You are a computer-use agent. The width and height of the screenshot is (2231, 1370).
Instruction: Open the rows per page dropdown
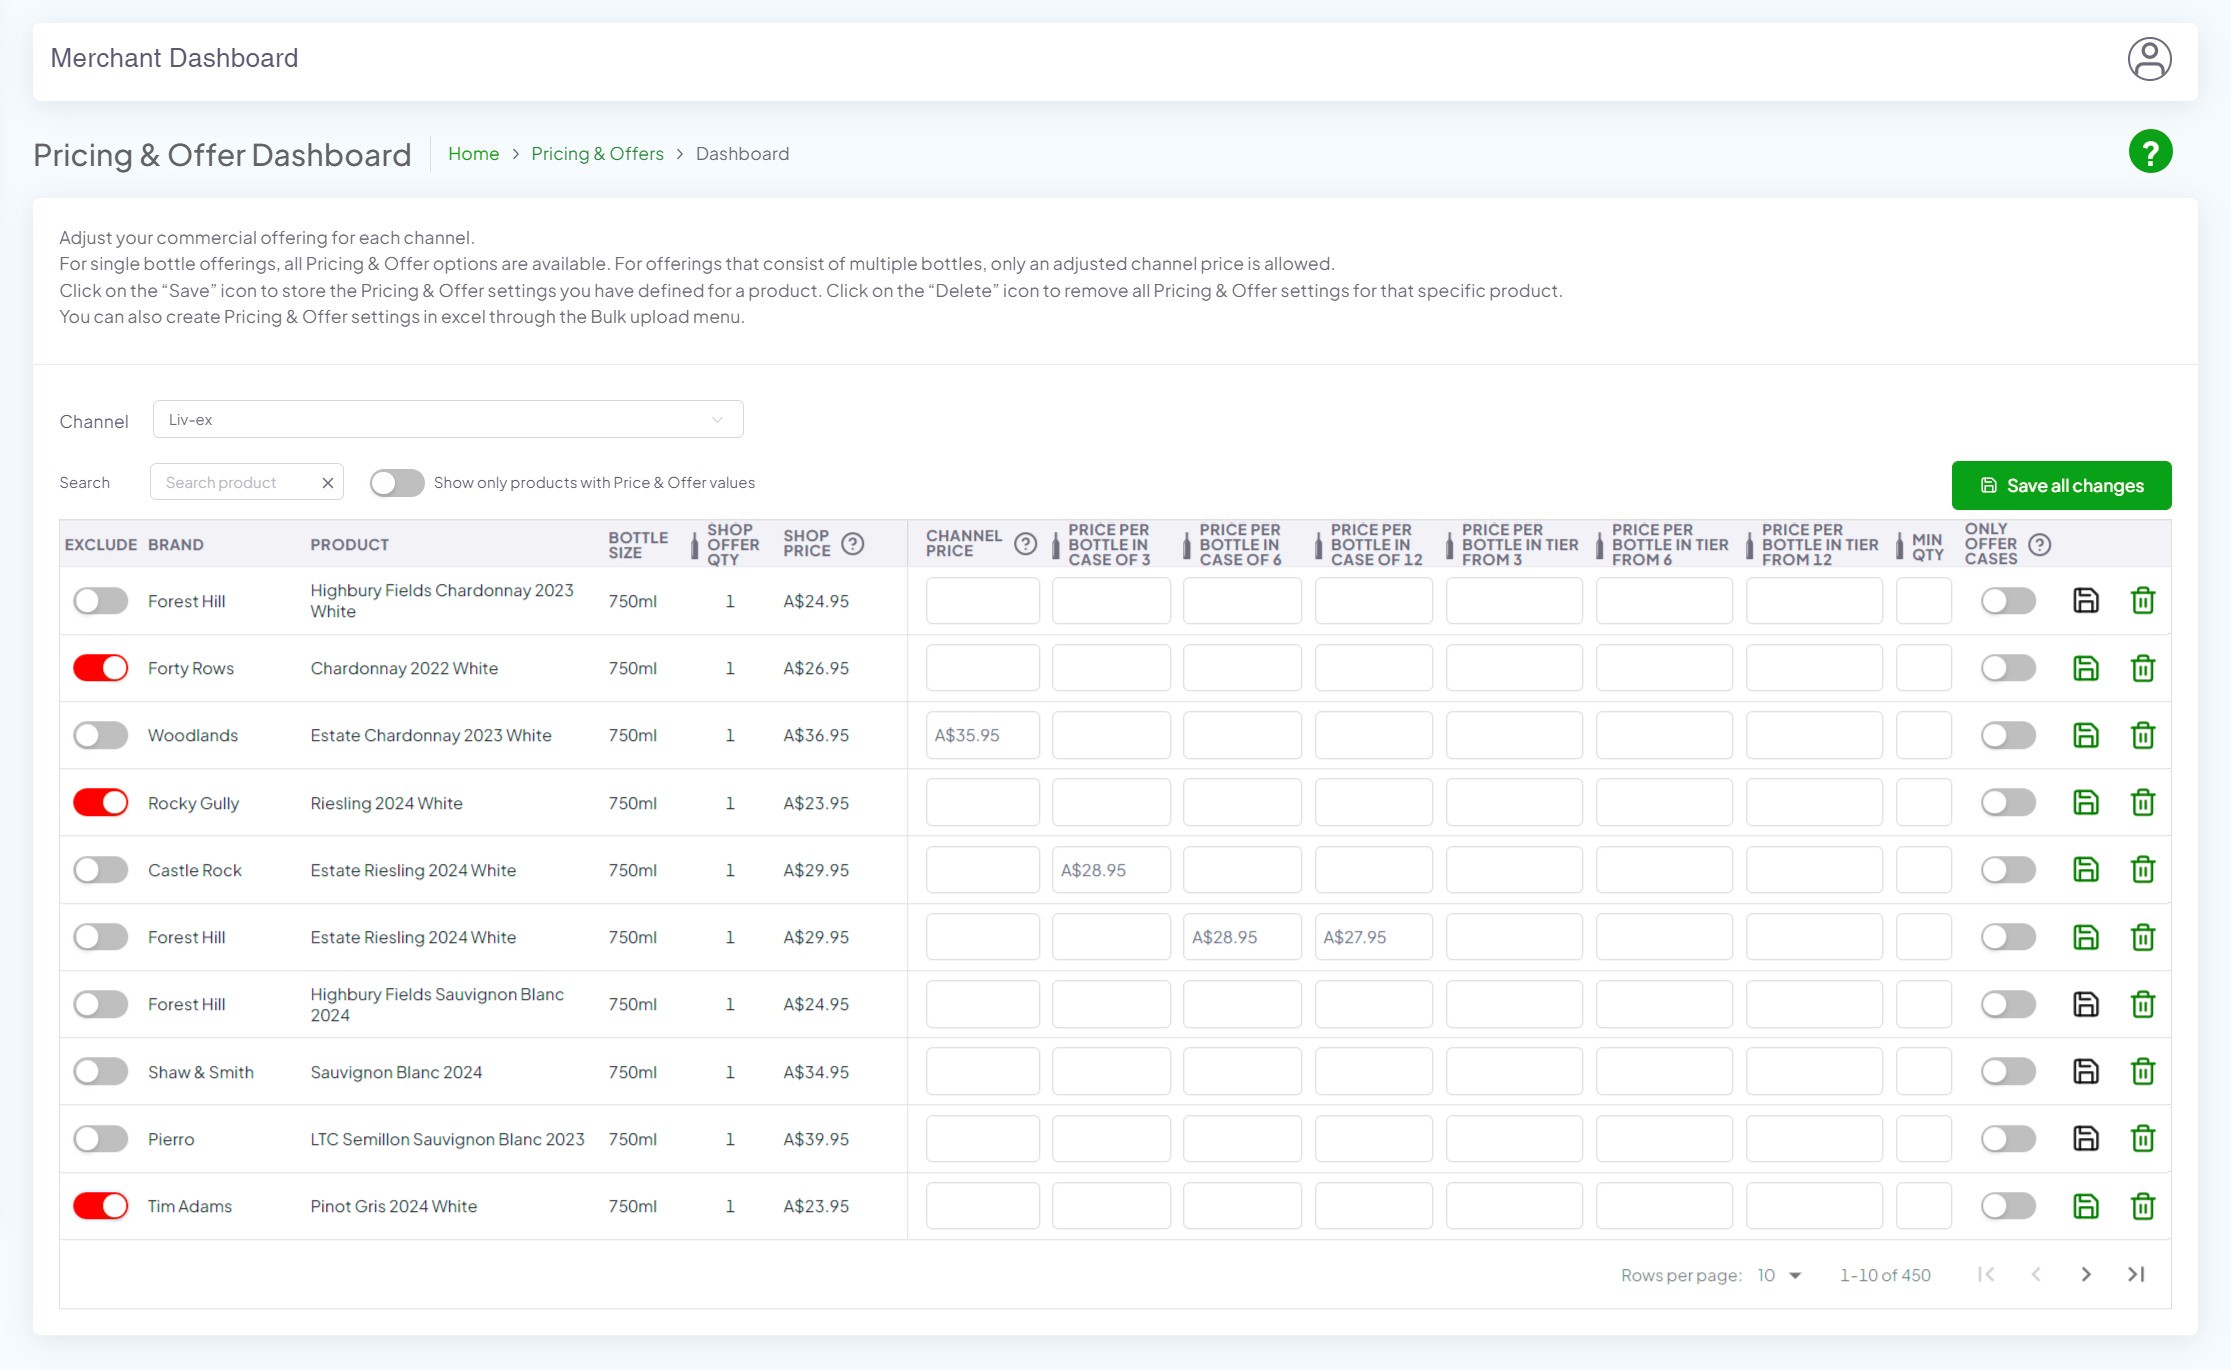(1779, 1275)
